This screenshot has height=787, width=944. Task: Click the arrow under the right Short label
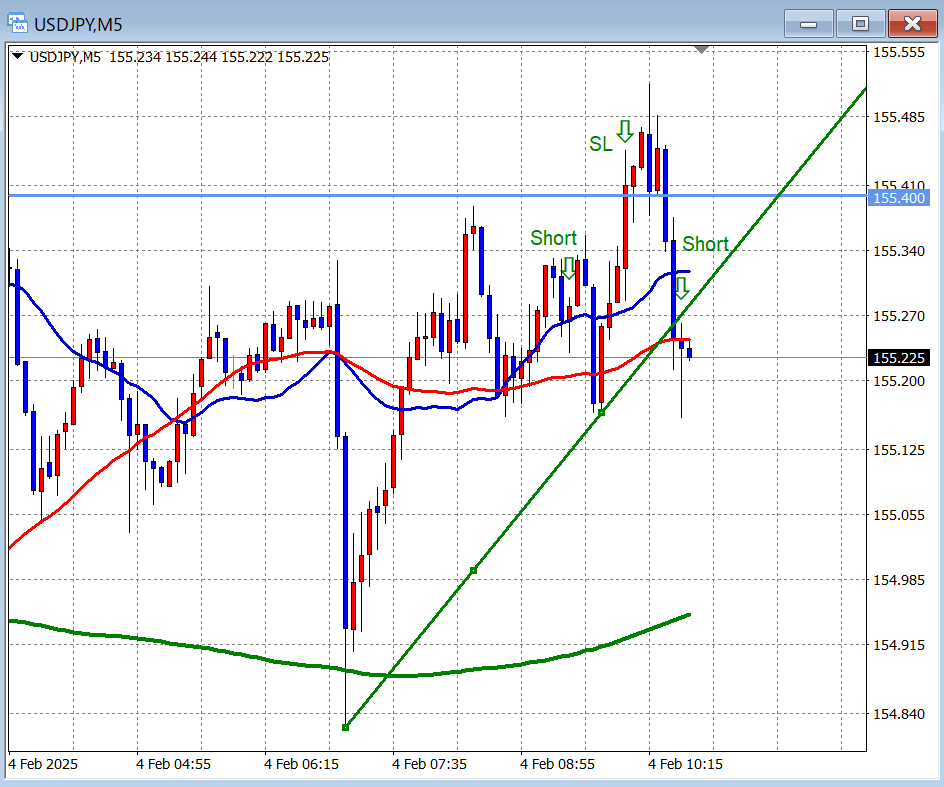tap(681, 288)
